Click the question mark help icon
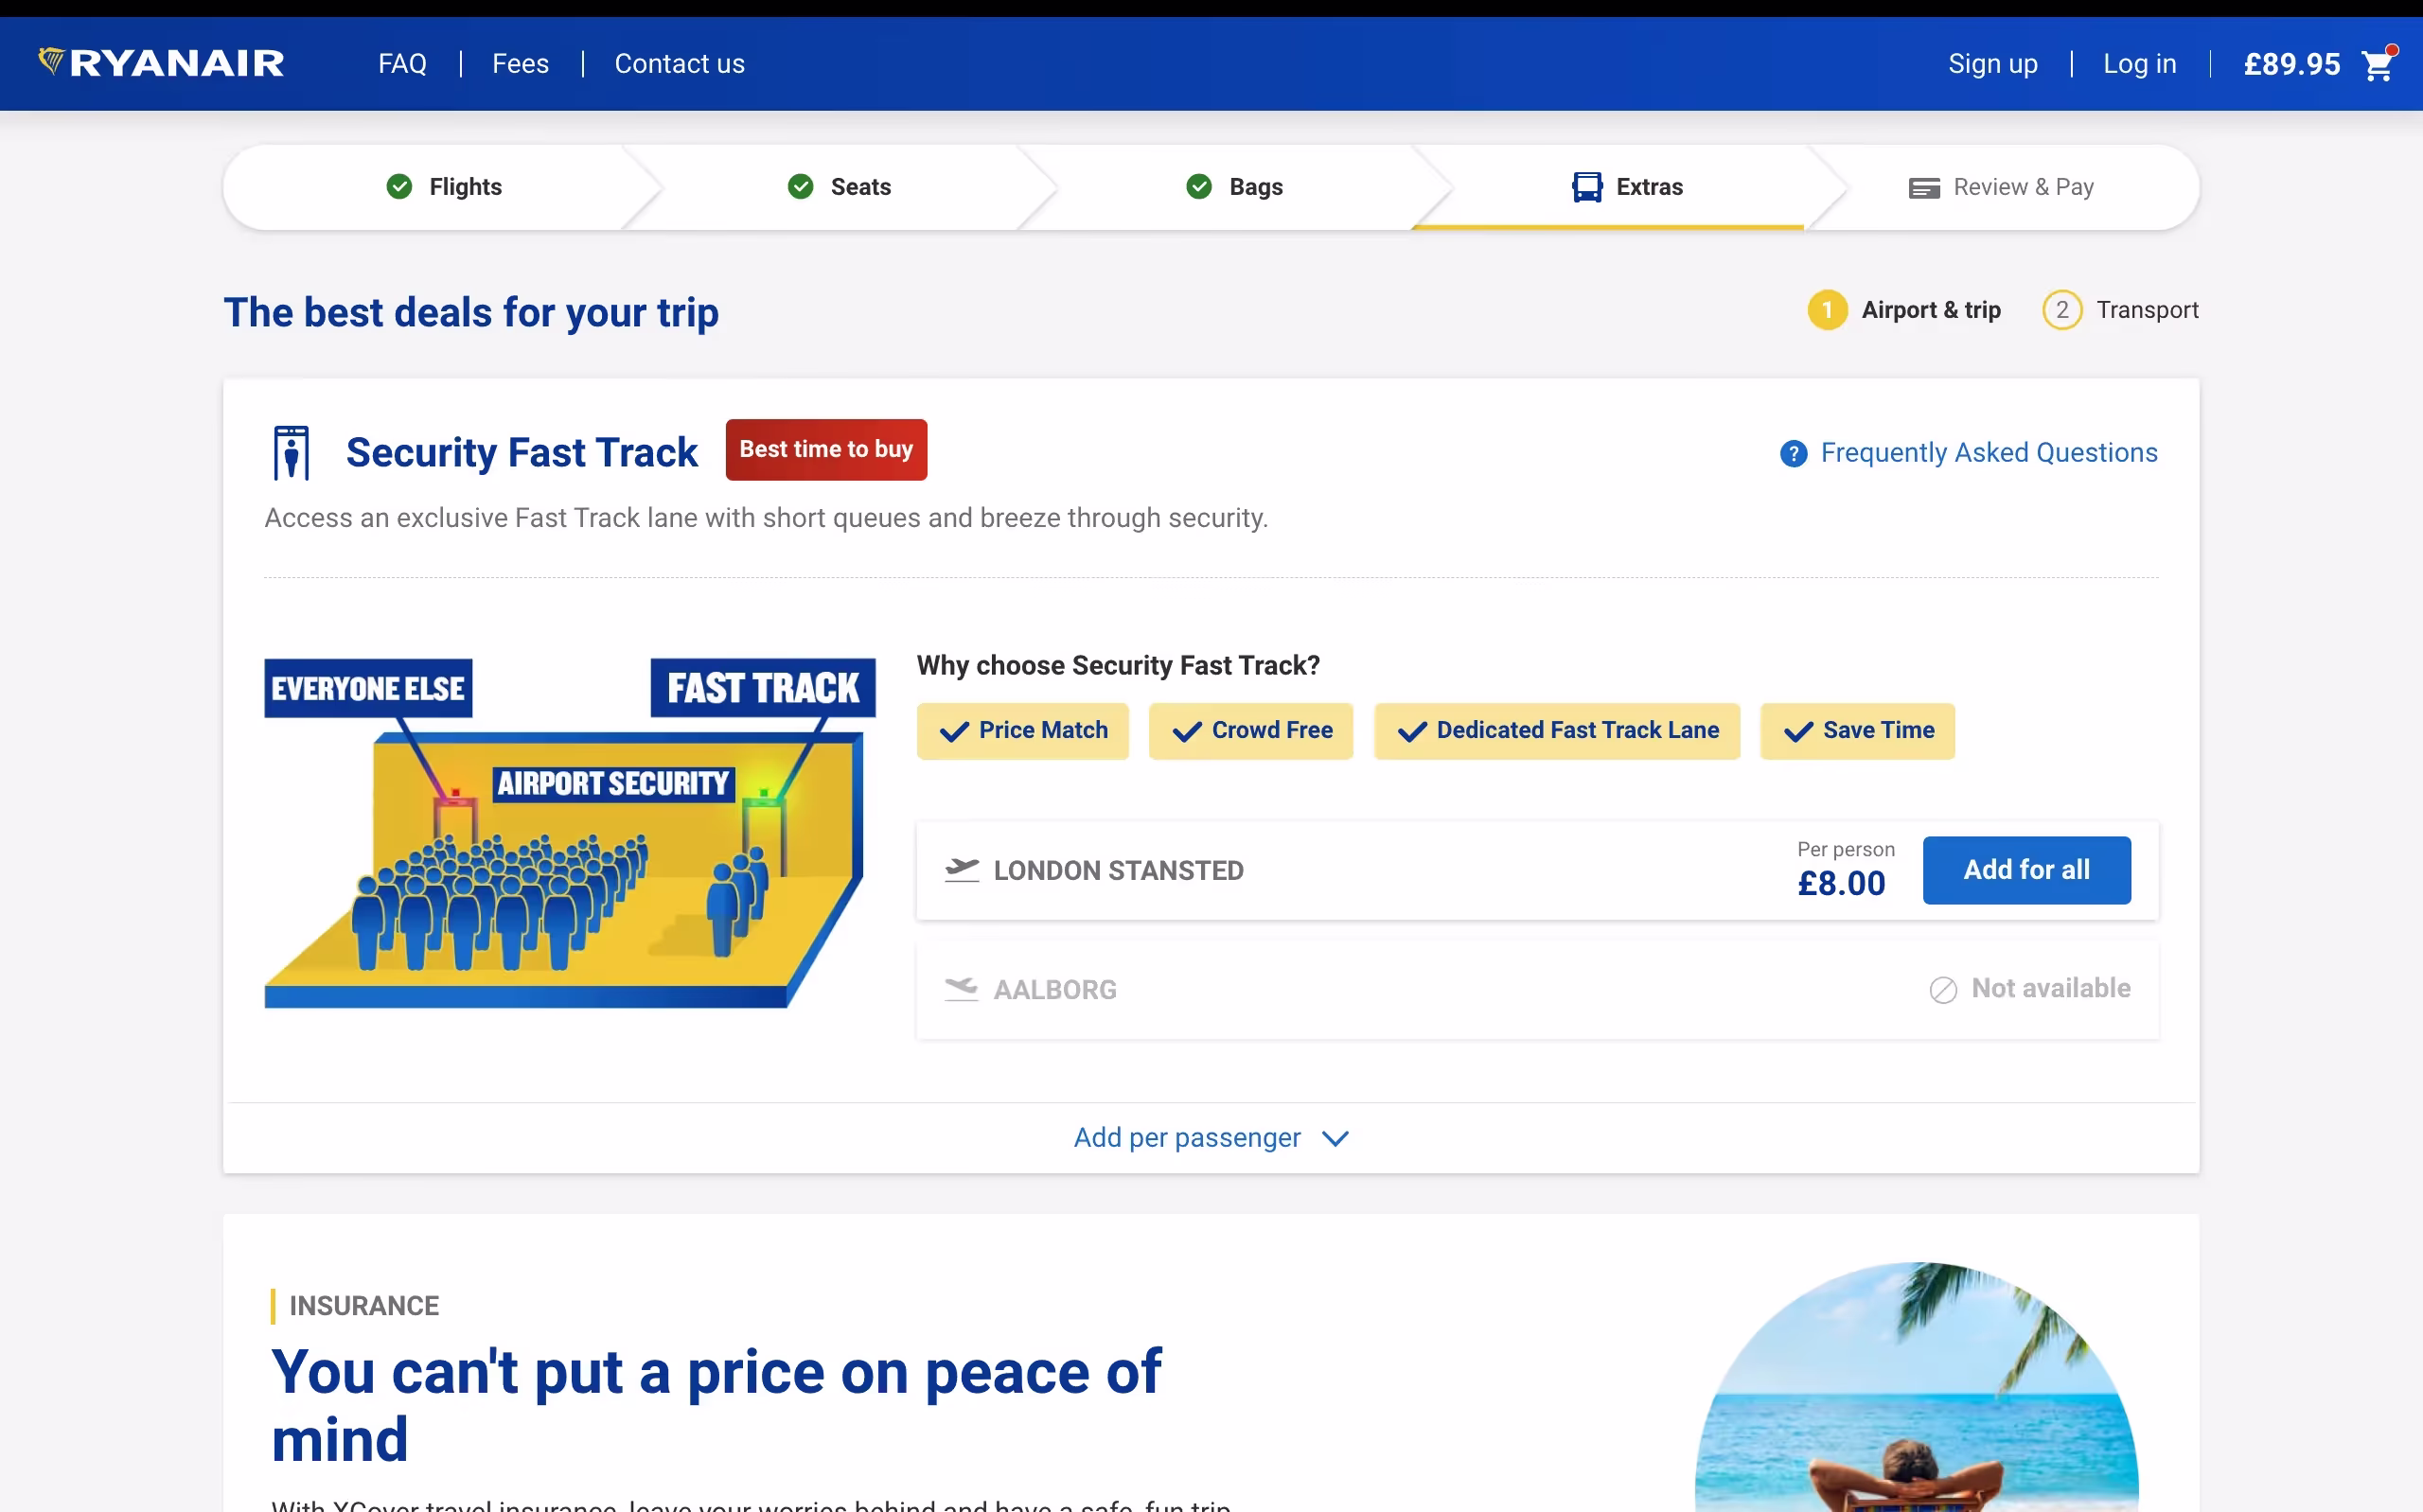This screenshot has height=1512, width=2423. point(1793,454)
